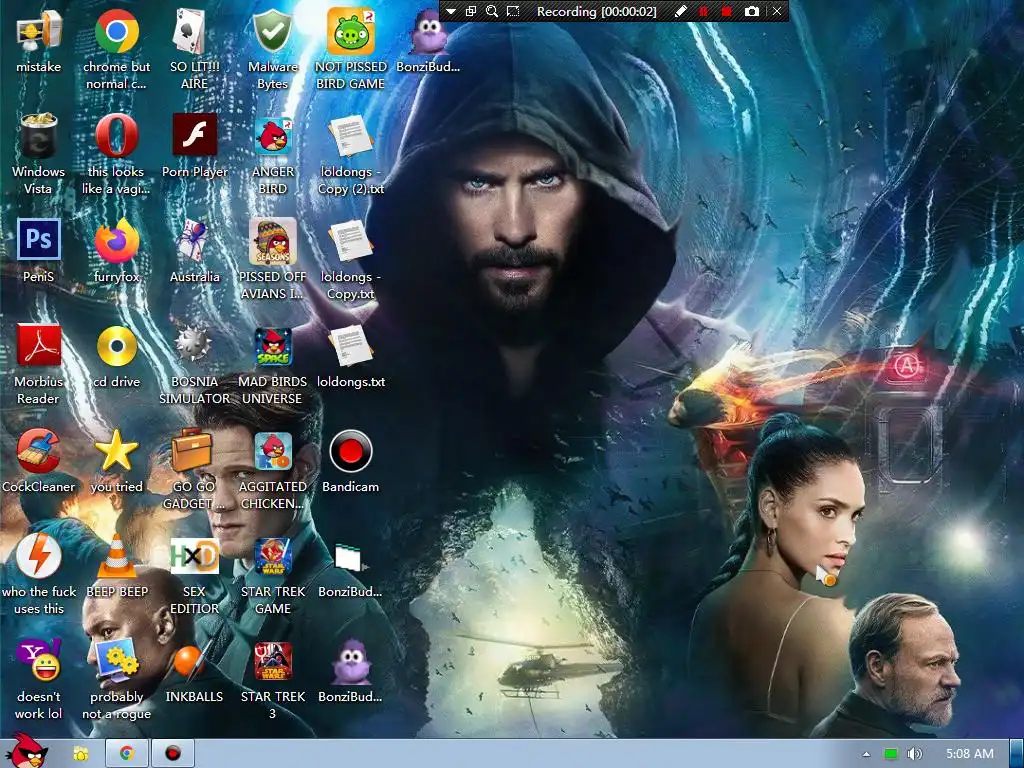This screenshot has width=1024, height=768.
Task: Launch 'BOSNIA SIMULATOR' minesweeper icon
Action: coord(194,345)
